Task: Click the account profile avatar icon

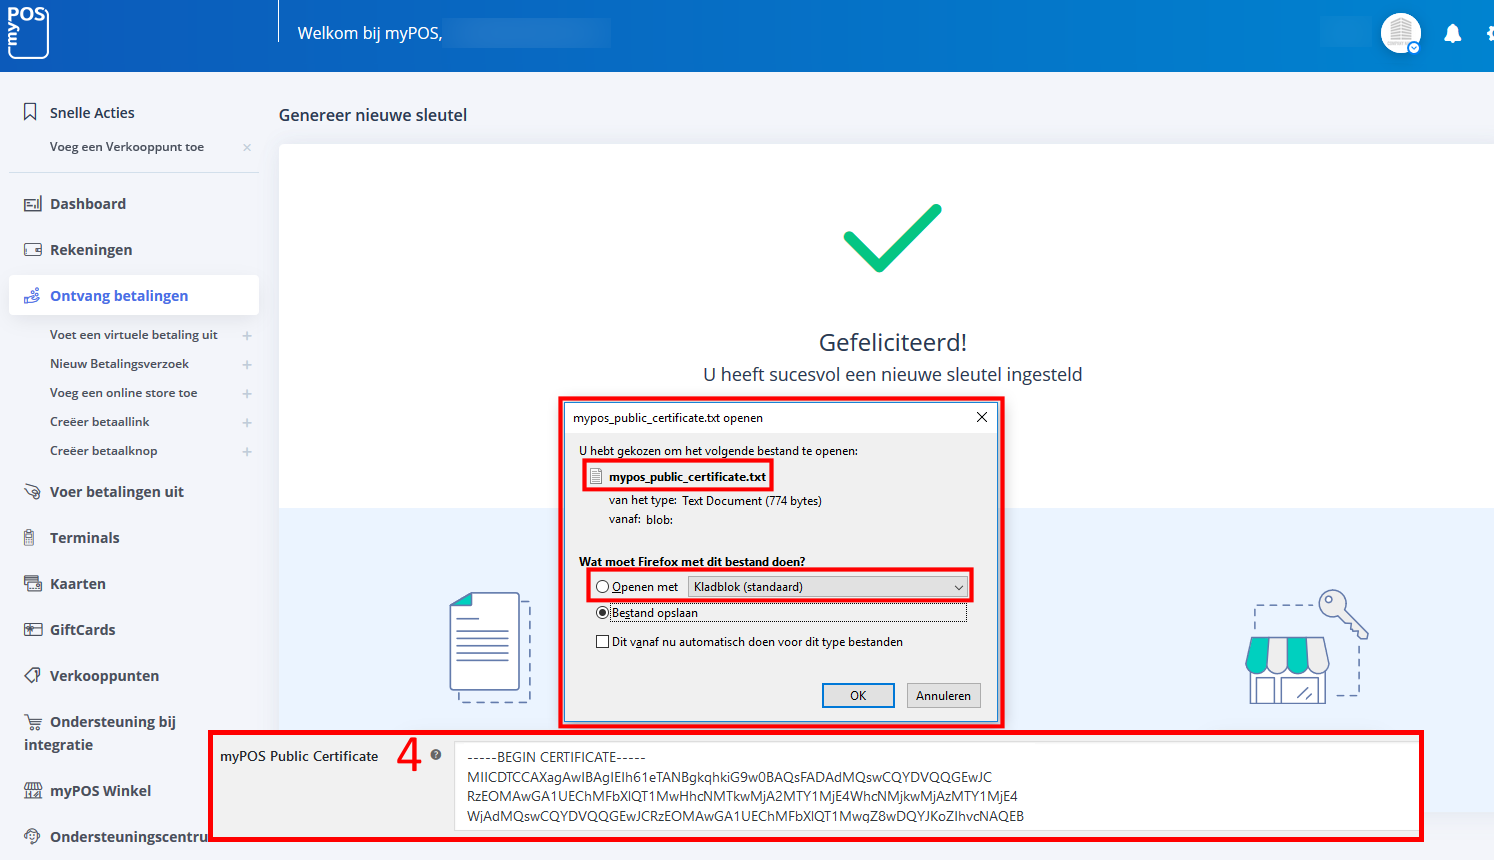Action: click(x=1400, y=33)
